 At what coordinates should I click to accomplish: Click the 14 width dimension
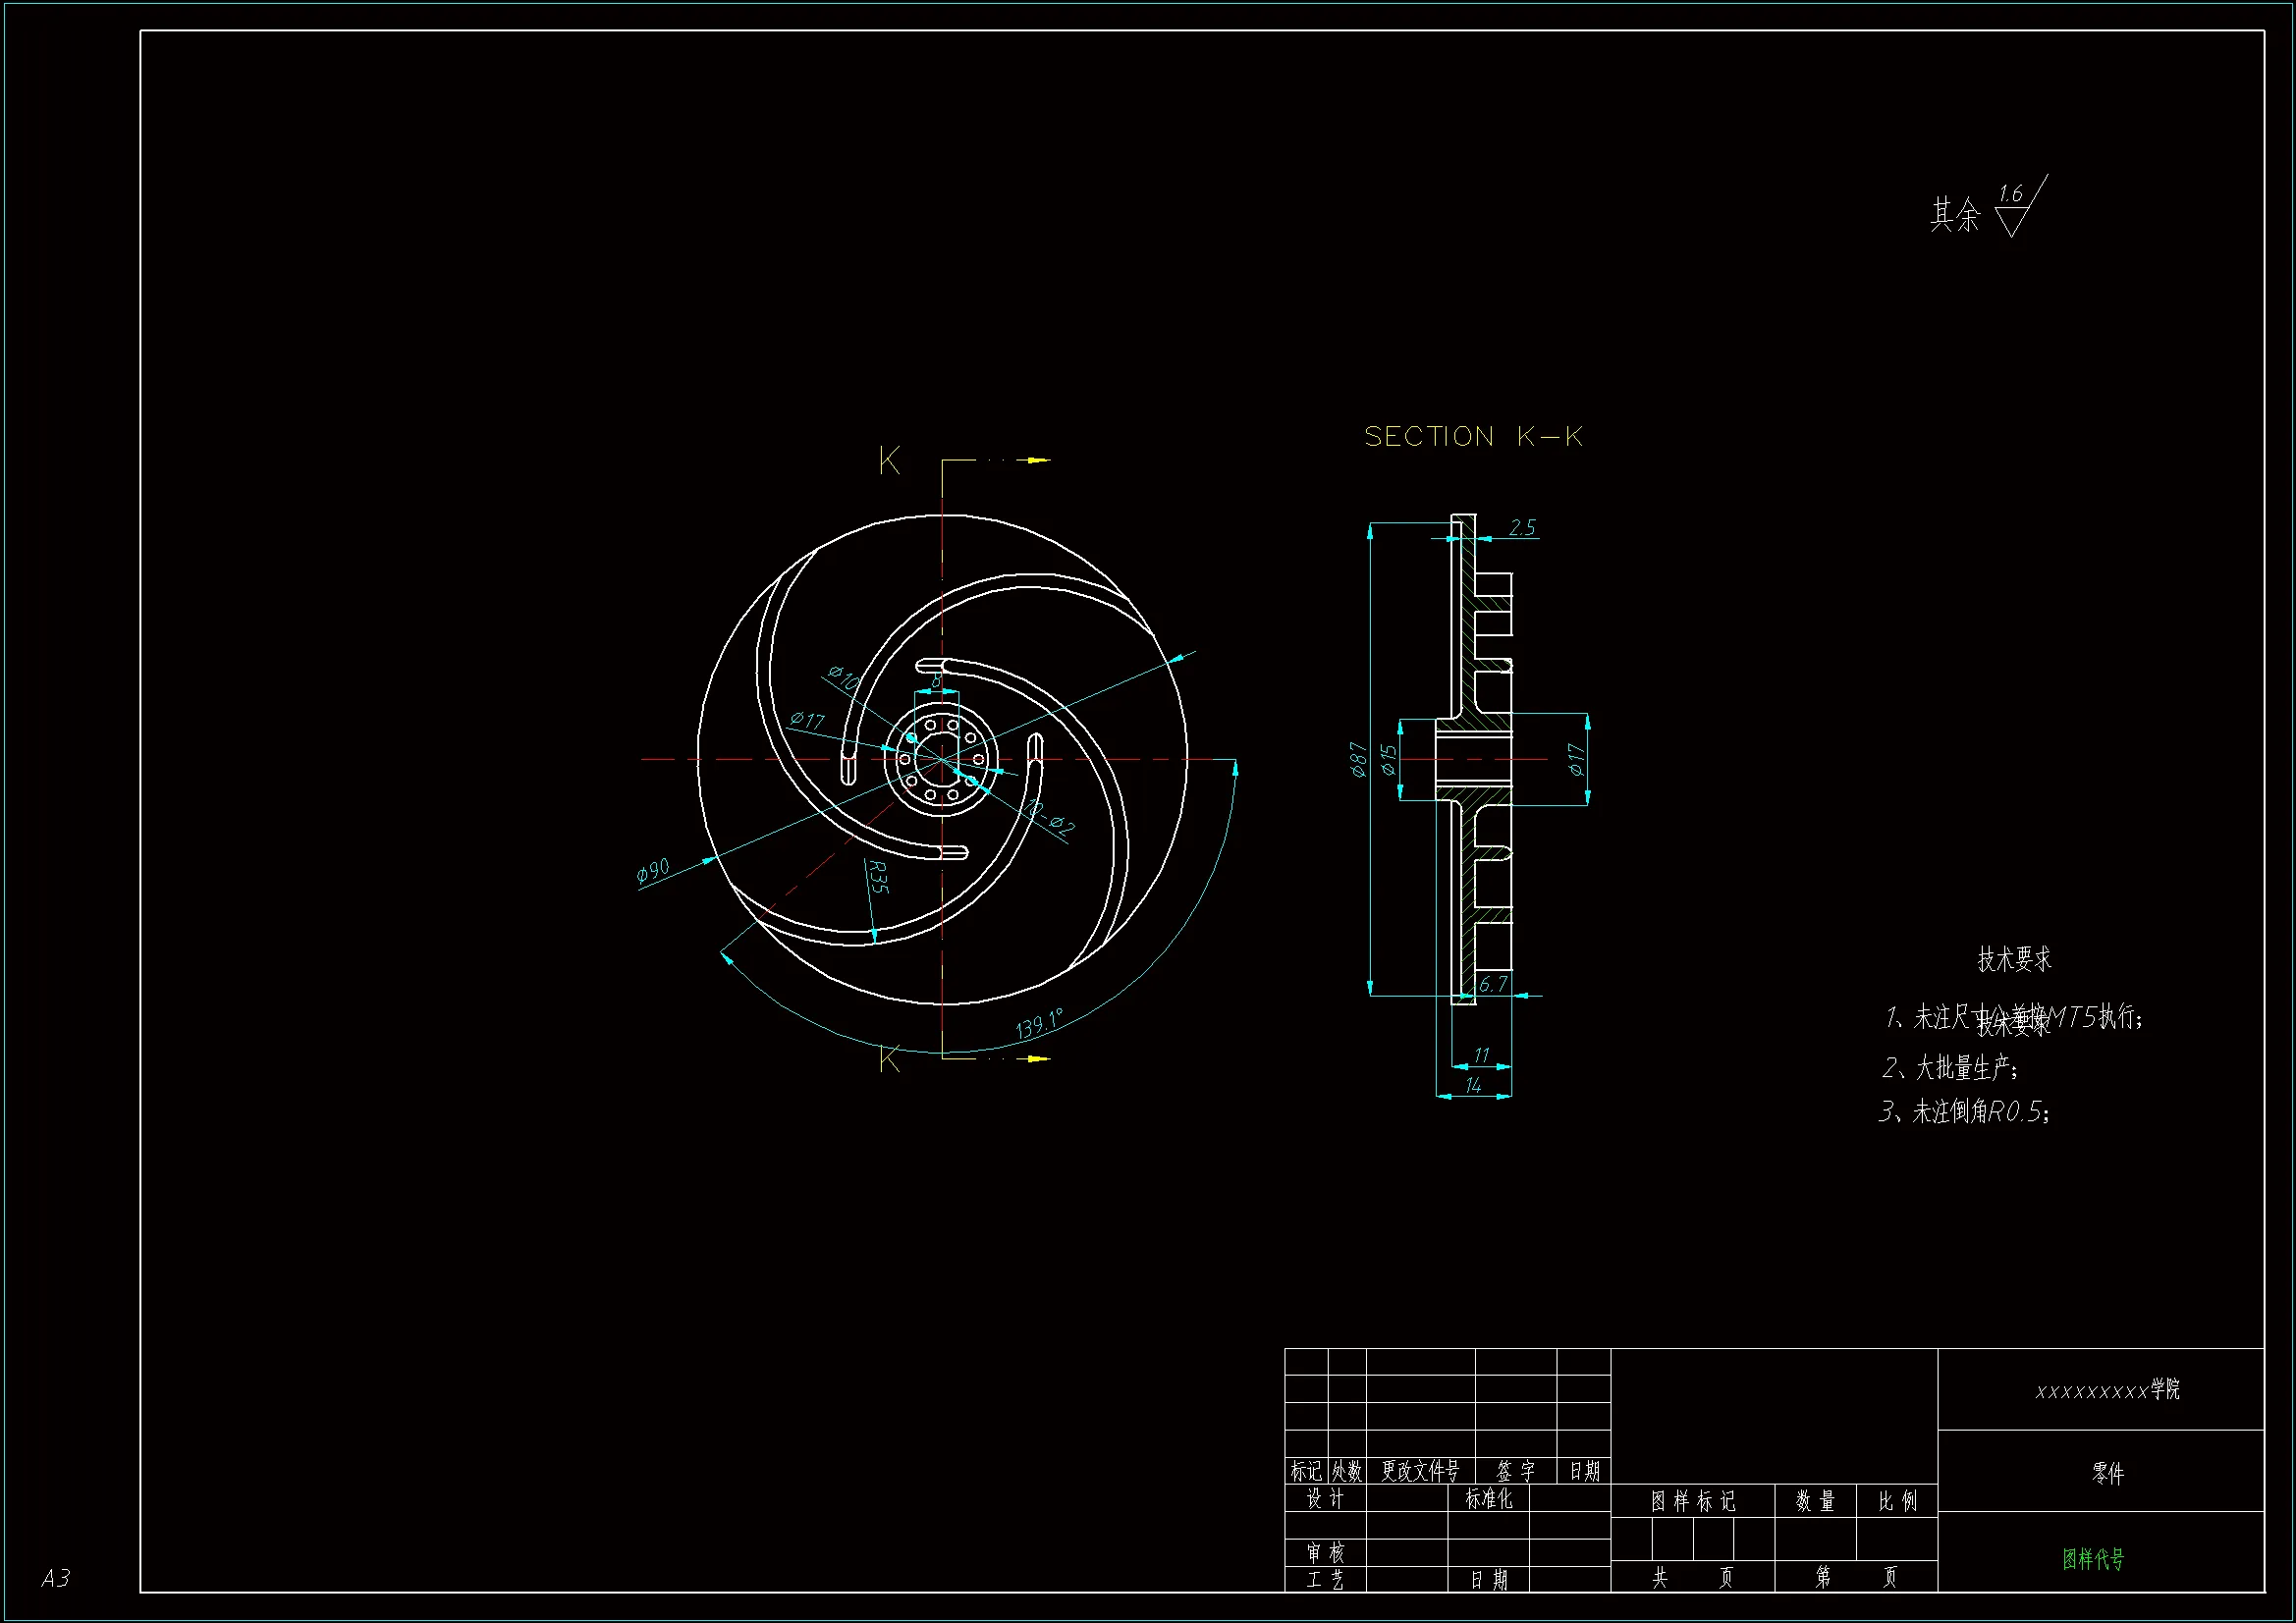tap(1473, 1085)
